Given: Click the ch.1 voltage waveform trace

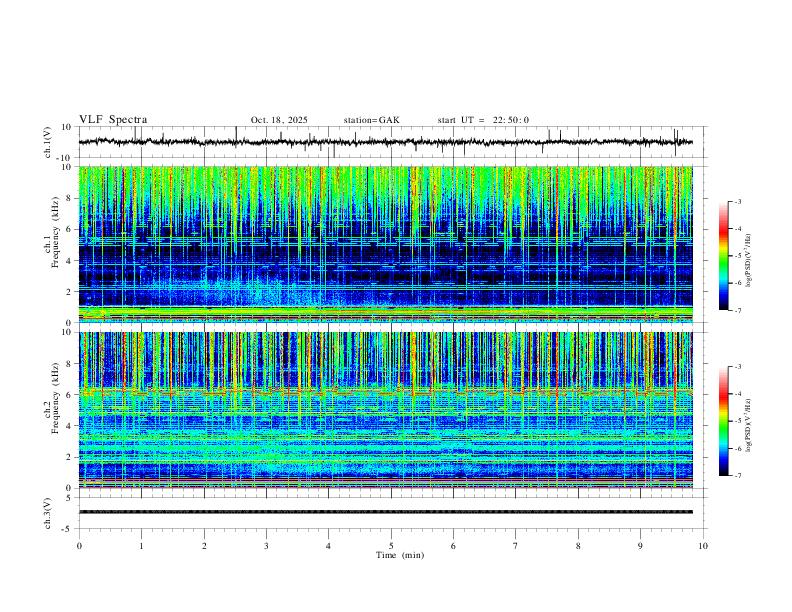Looking at the screenshot, I should click(x=385, y=142).
